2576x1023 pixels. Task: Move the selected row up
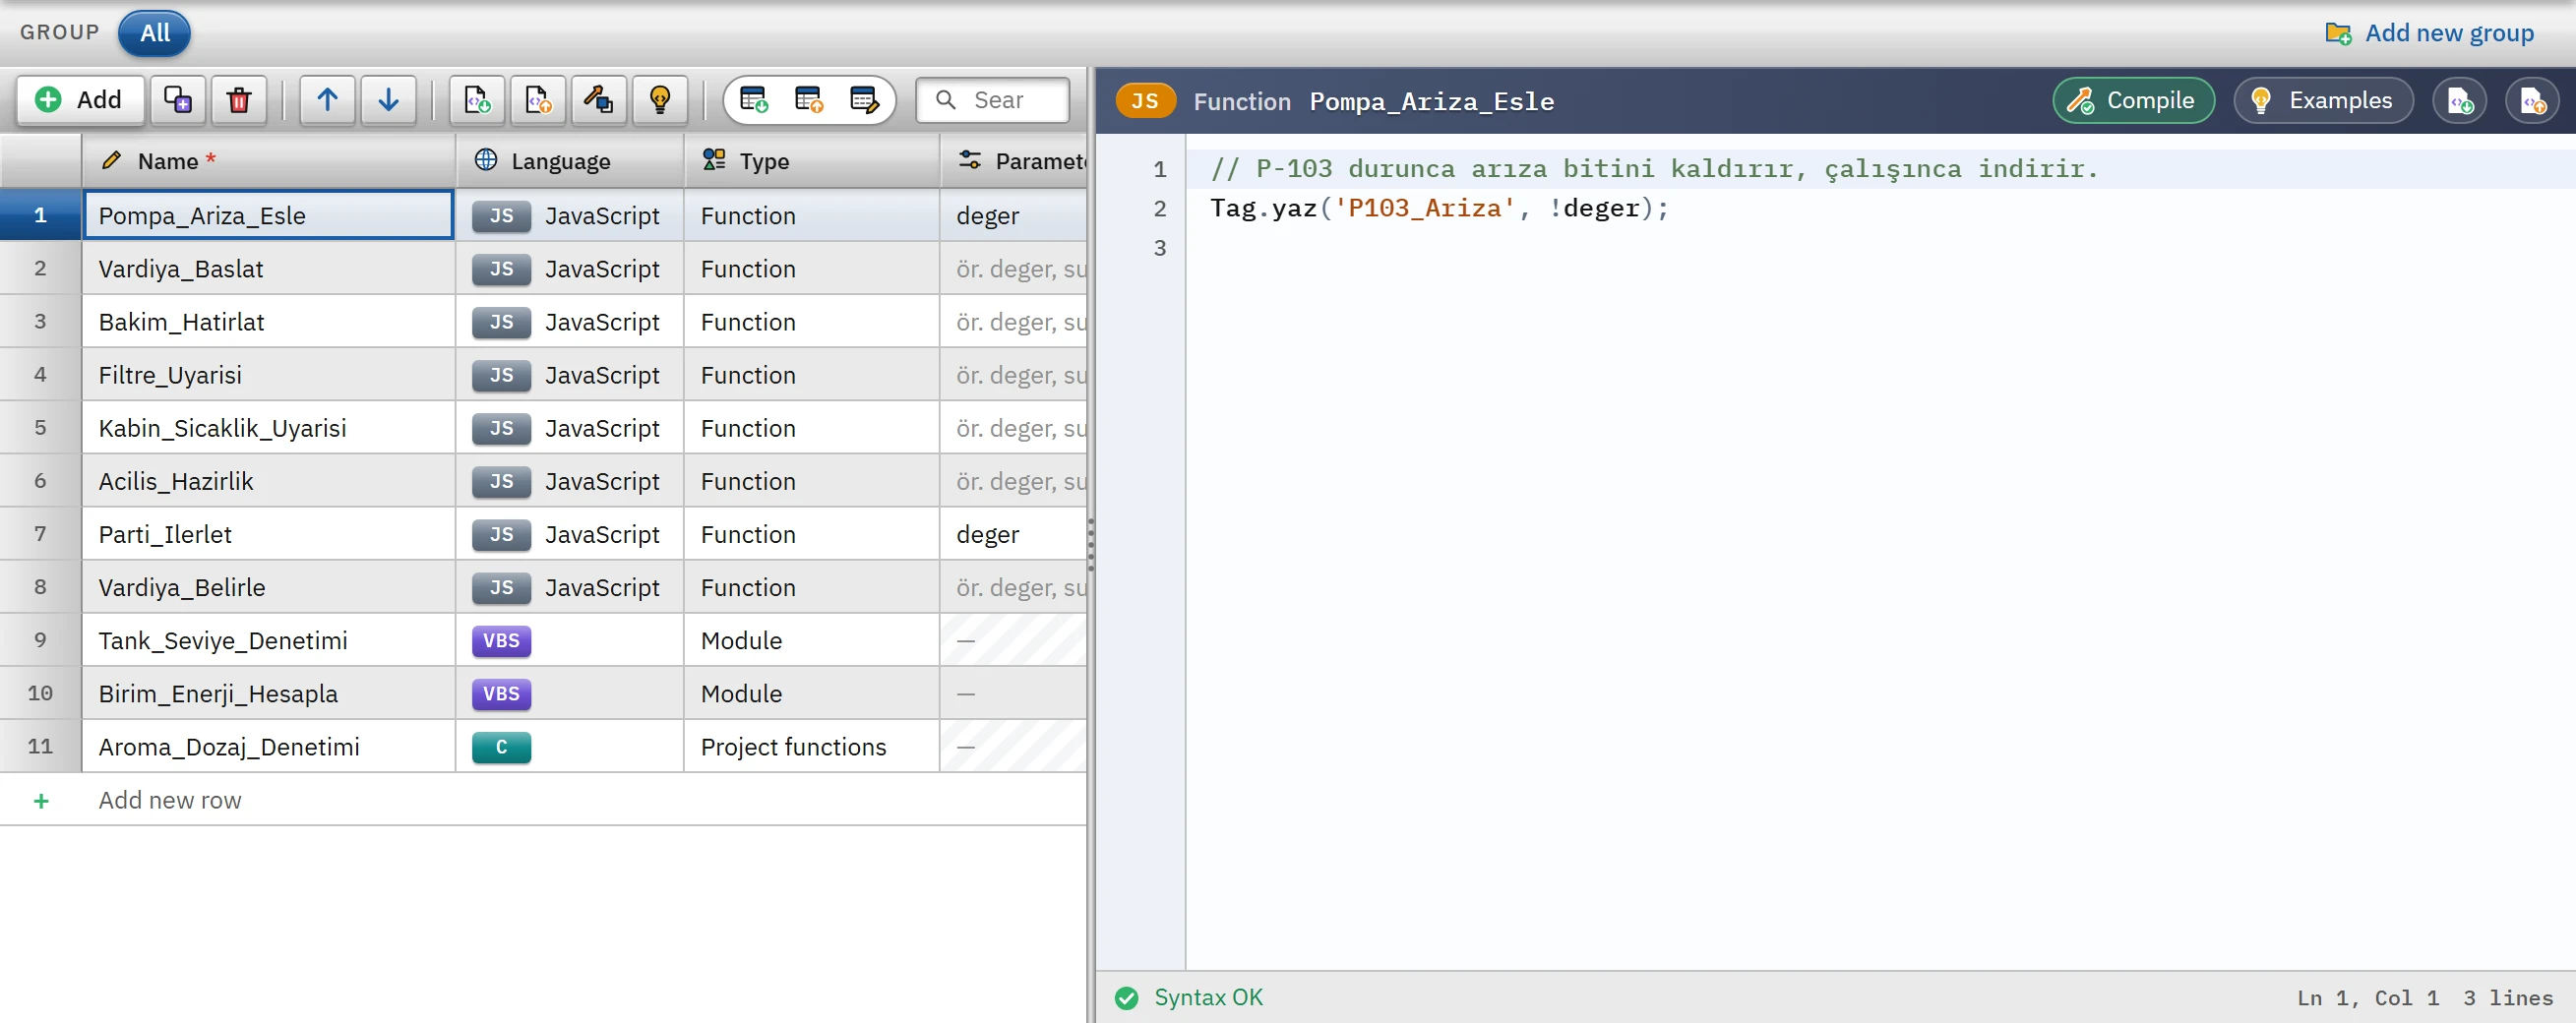tap(328, 100)
